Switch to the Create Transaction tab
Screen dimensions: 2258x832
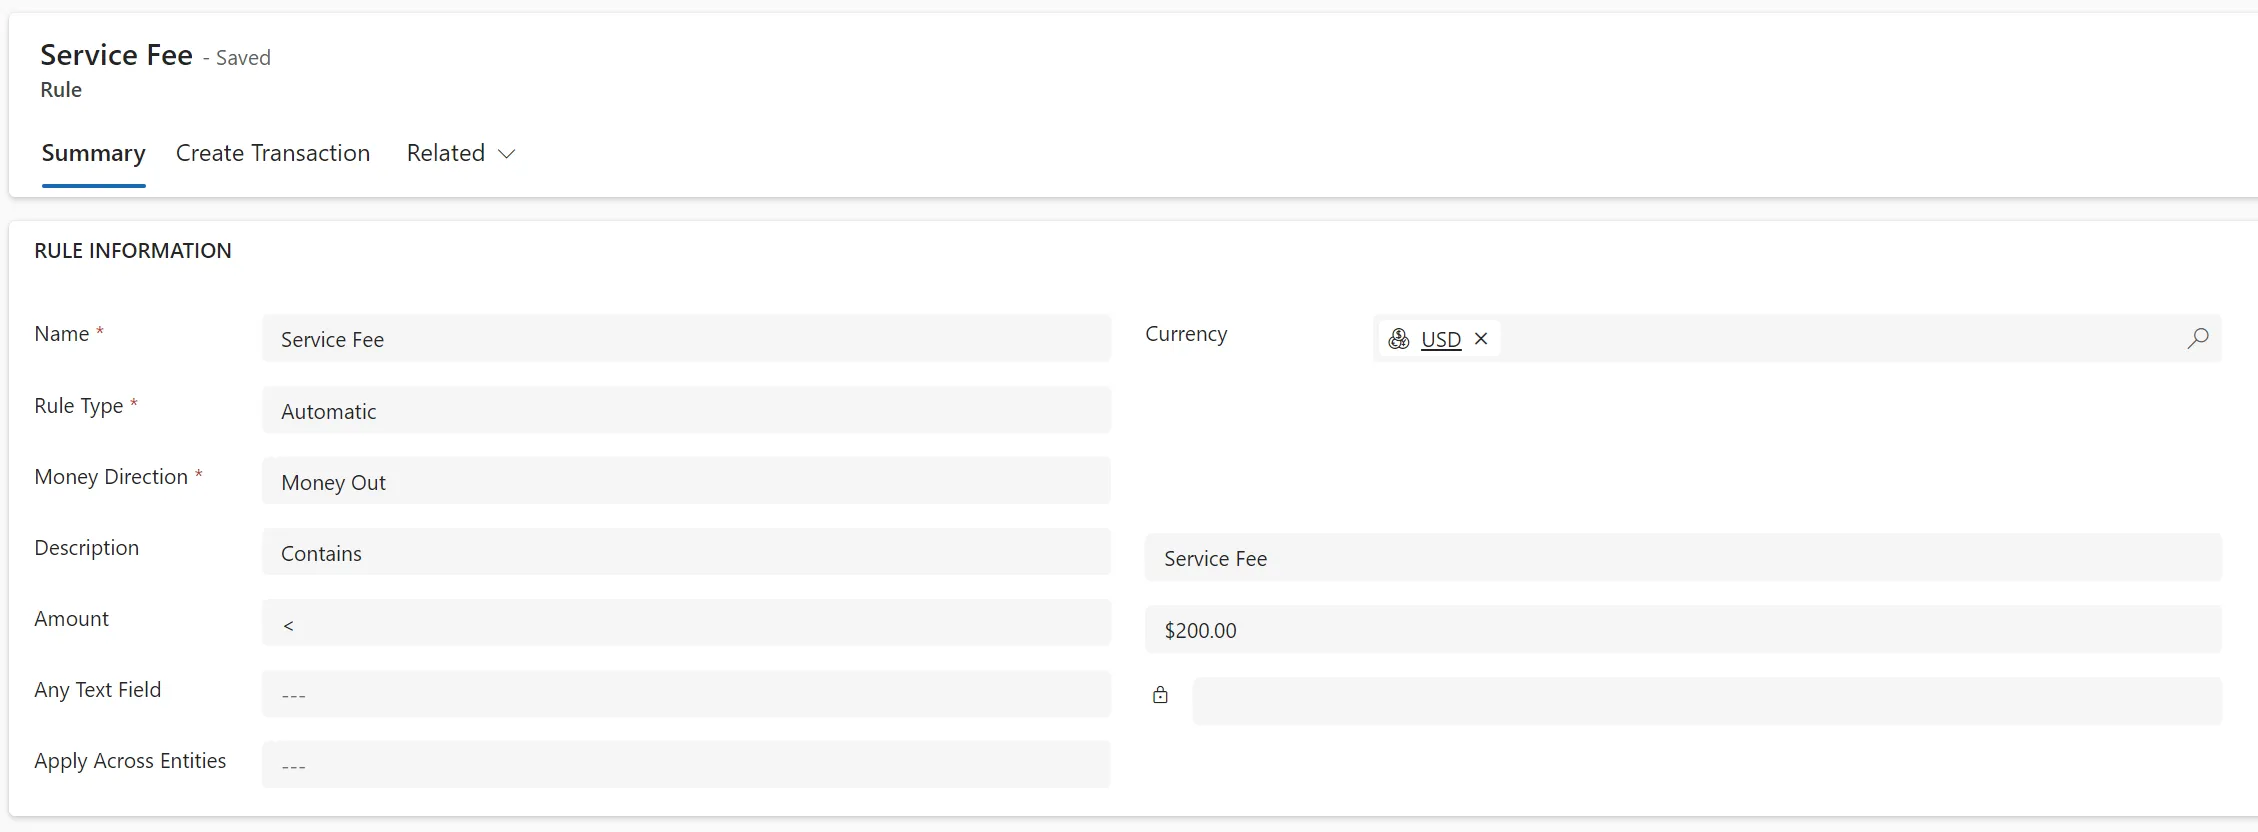pos(273,153)
